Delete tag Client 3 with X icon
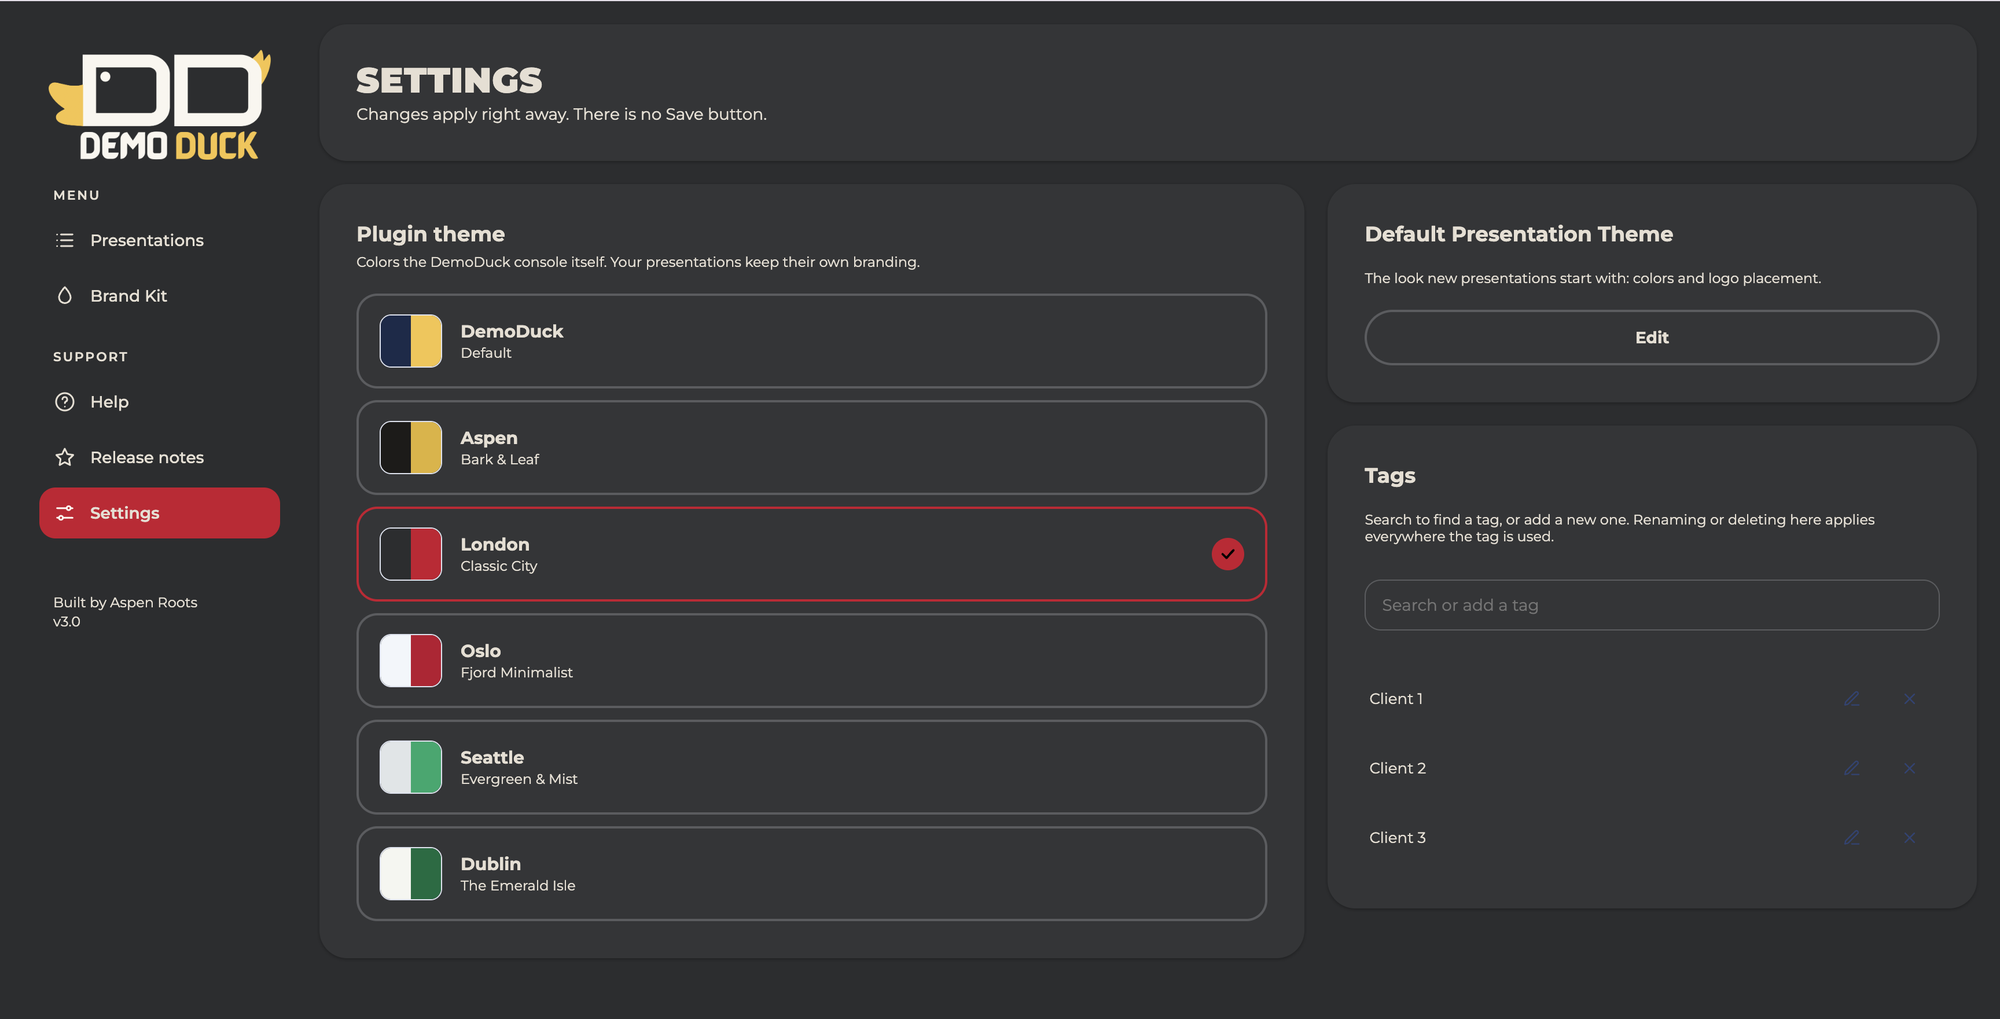This screenshot has width=2000, height=1019. [1909, 838]
